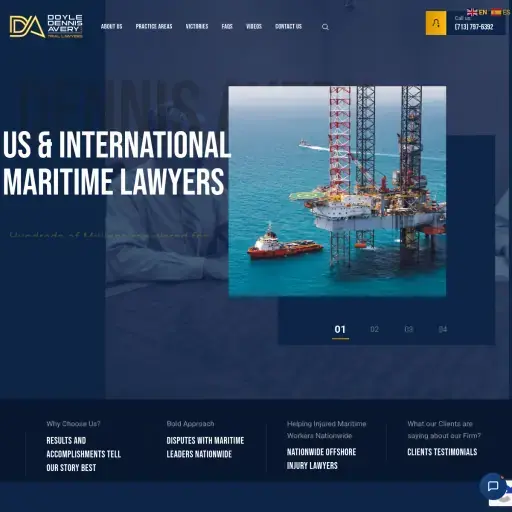Click 'Helping Injured Maritime Workers Nationwide' text
Viewport: 512px width, 512px height.
(x=326, y=430)
